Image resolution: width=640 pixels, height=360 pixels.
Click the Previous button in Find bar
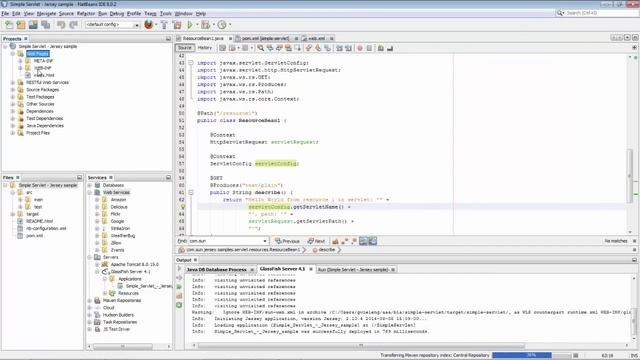[x=288, y=241]
